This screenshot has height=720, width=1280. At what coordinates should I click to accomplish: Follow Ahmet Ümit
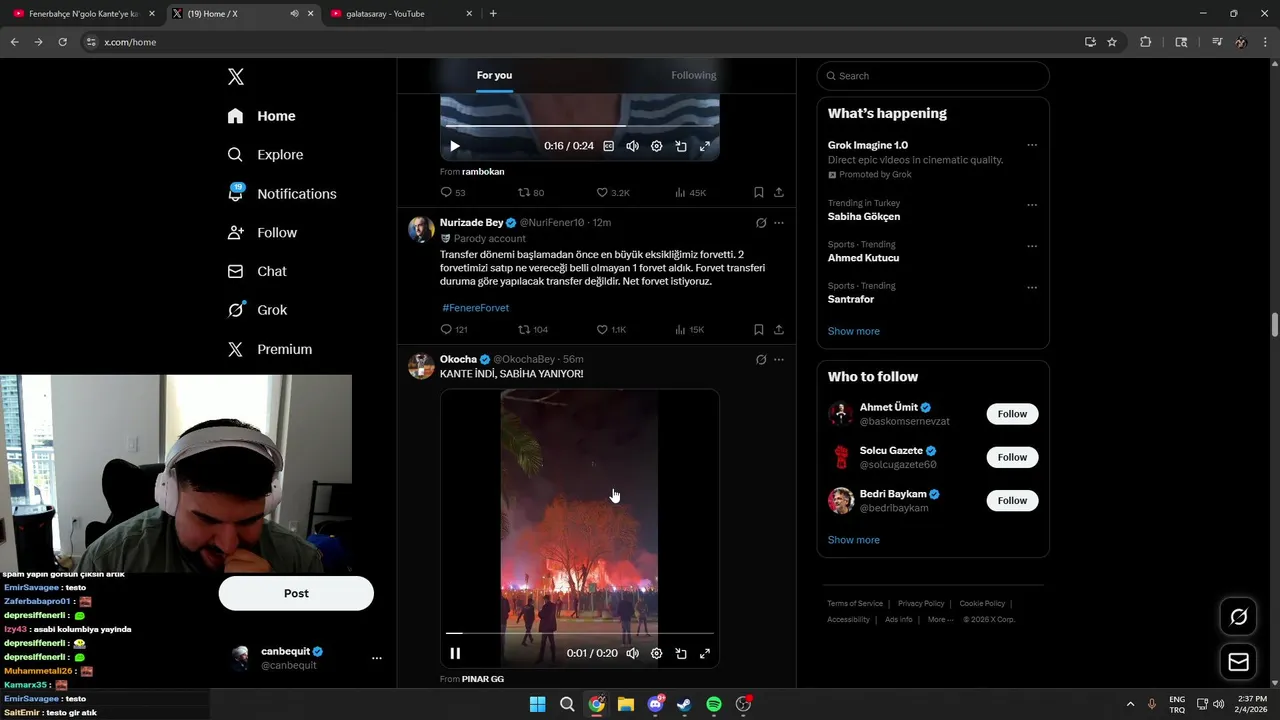point(1012,414)
